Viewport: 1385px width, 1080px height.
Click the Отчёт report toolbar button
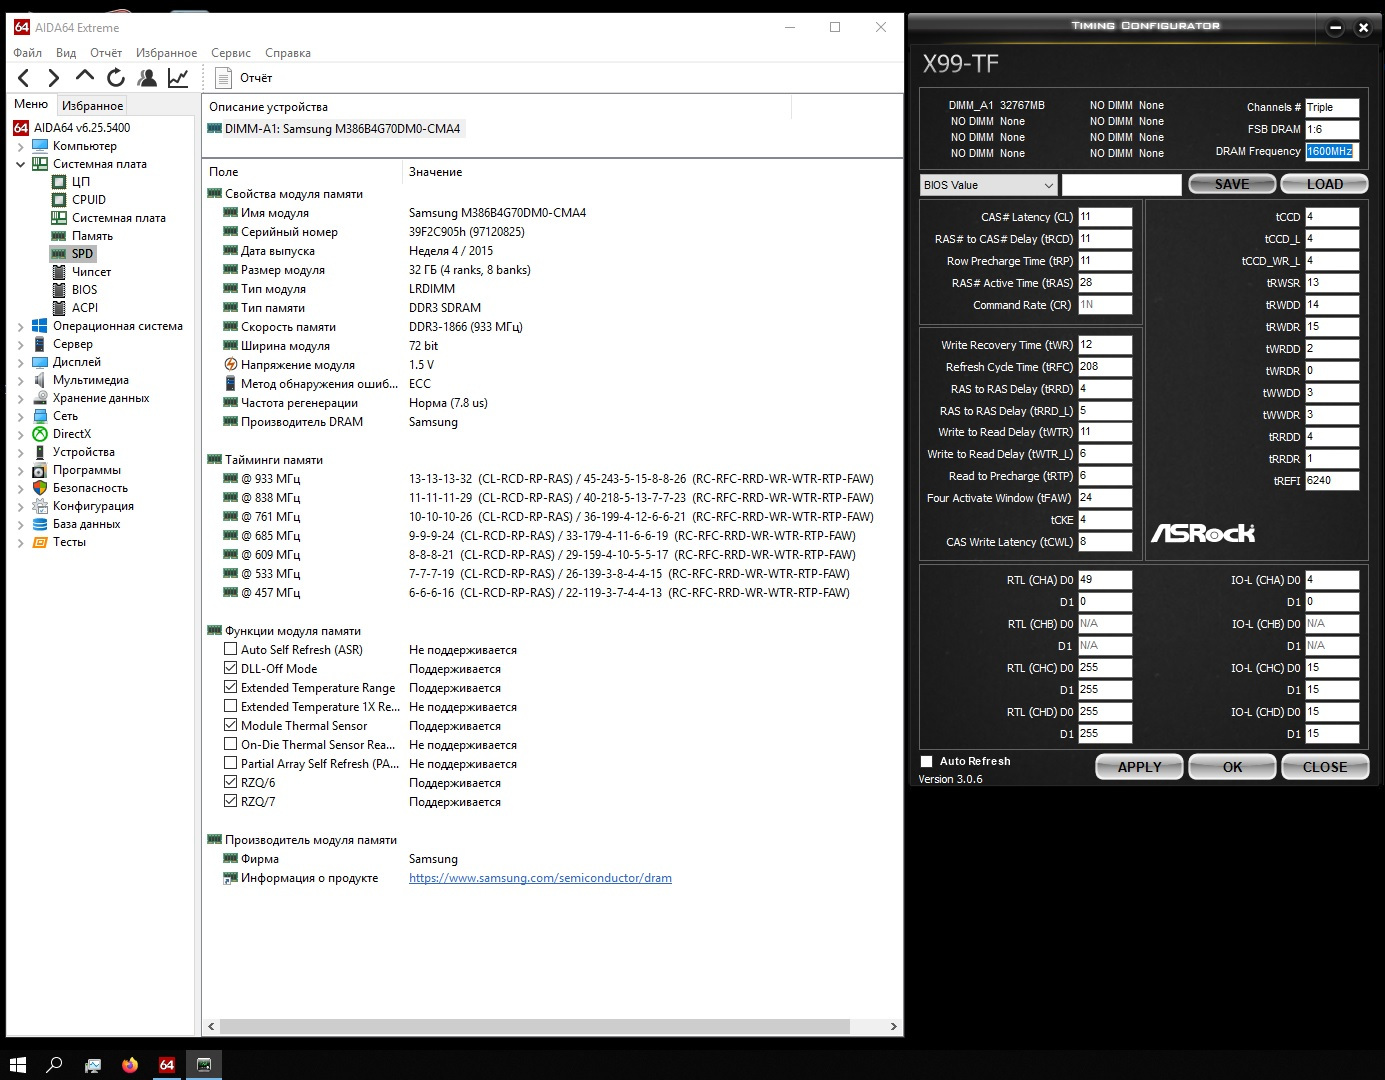click(x=245, y=78)
